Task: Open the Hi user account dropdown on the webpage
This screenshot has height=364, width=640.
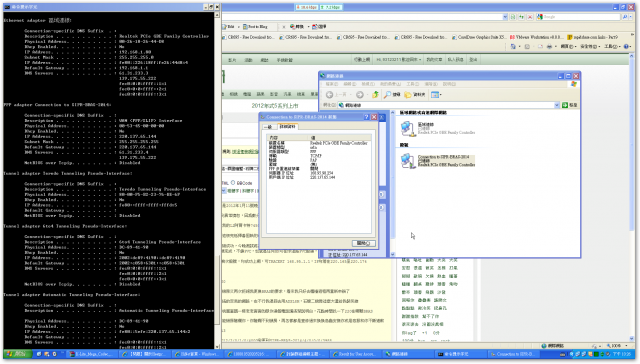Action: pyautogui.click(x=398, y=60)
